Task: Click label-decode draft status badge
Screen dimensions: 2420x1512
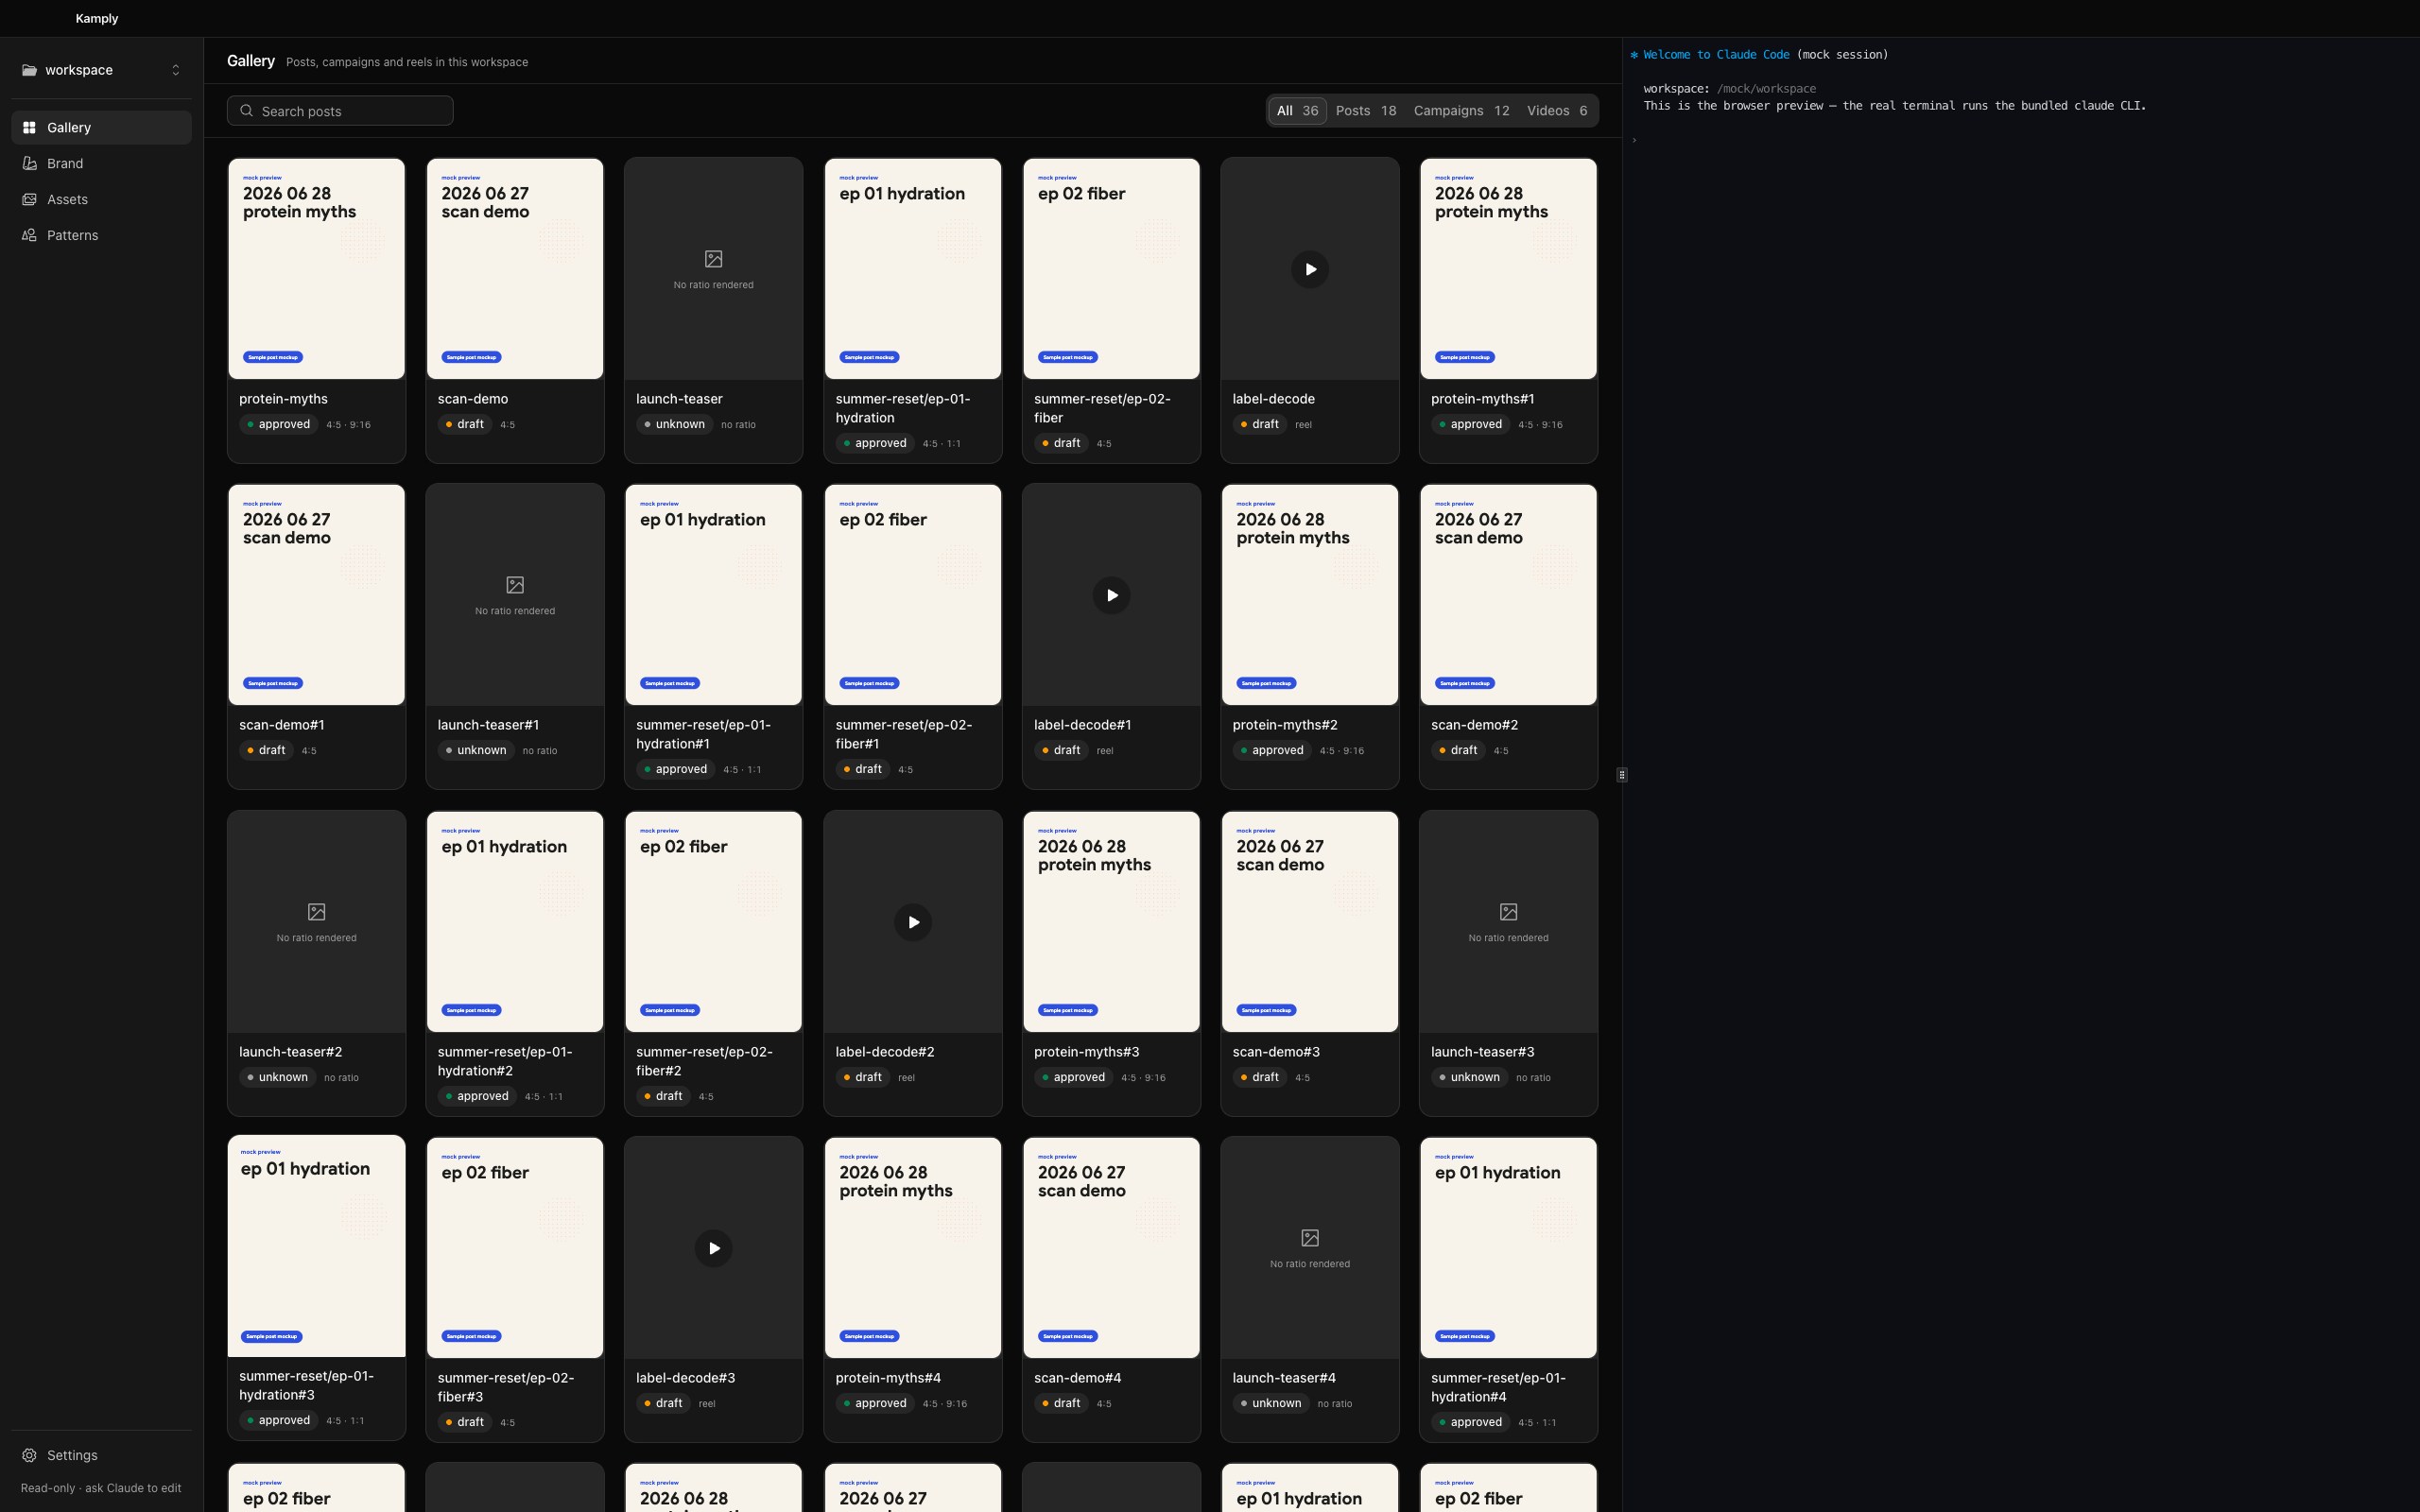Action: point(1259,424)
